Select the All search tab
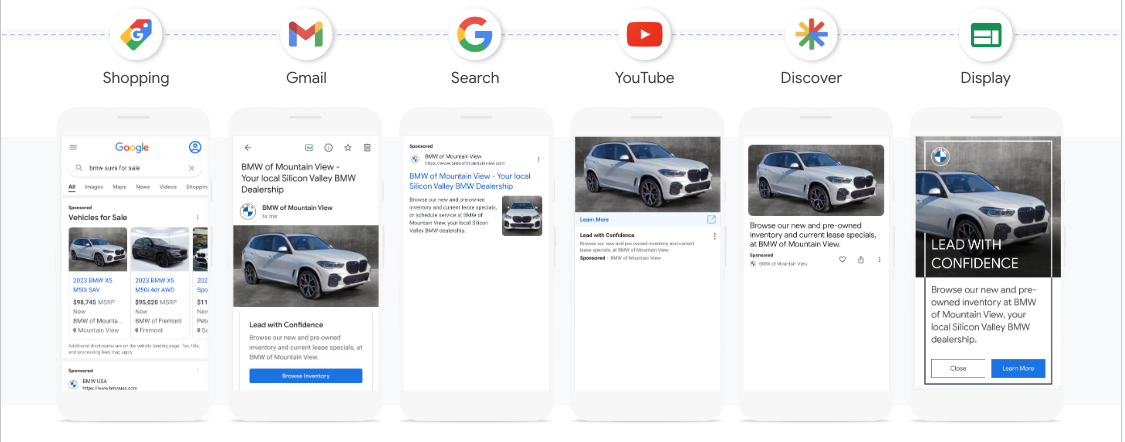 72,187
